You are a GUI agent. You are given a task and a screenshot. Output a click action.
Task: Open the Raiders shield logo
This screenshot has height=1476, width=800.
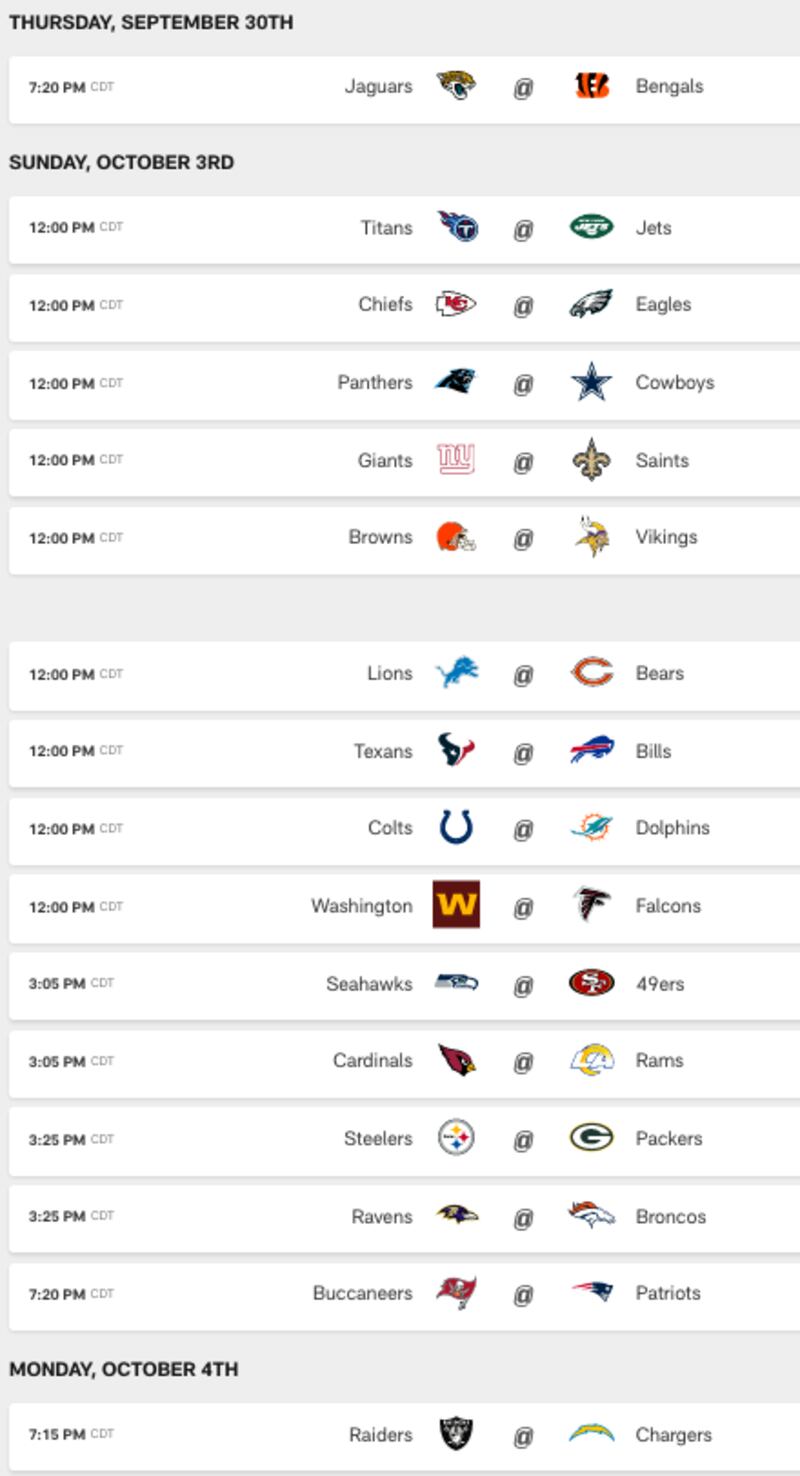click(x=456, y=1434)
